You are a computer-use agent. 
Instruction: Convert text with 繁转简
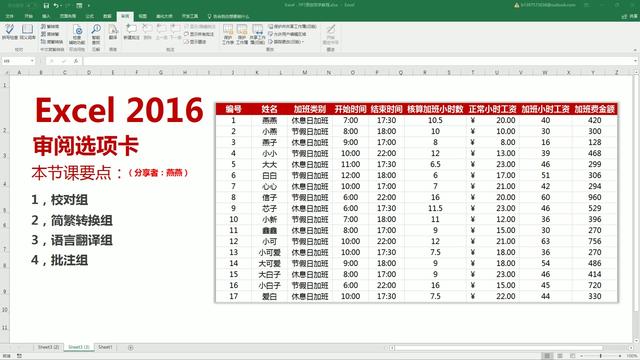(50, 27)
